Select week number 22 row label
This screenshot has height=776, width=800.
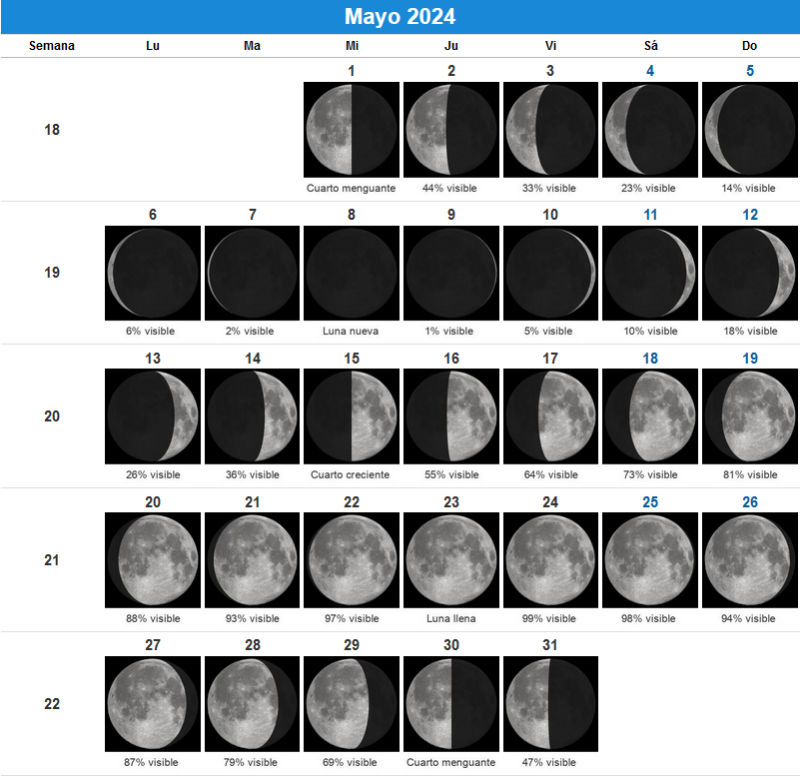coord(52,703)
